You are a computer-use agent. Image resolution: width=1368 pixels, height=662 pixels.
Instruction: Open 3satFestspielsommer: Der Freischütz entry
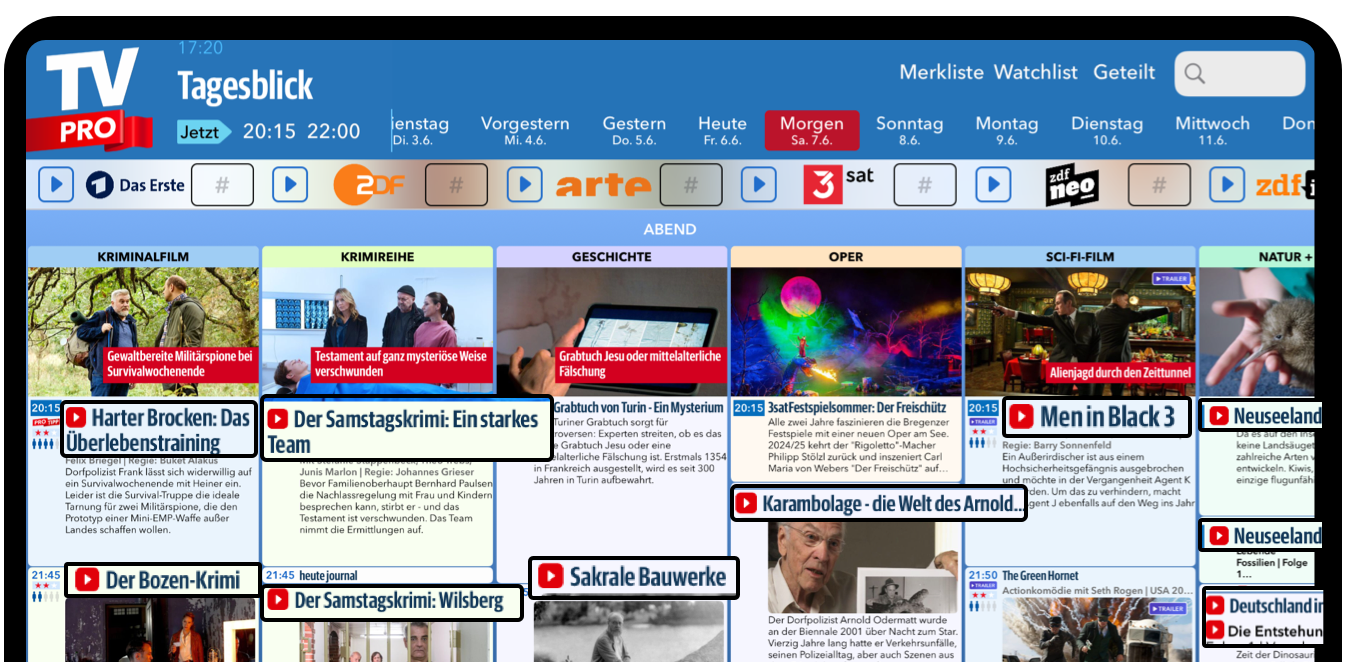pos(857,408)
